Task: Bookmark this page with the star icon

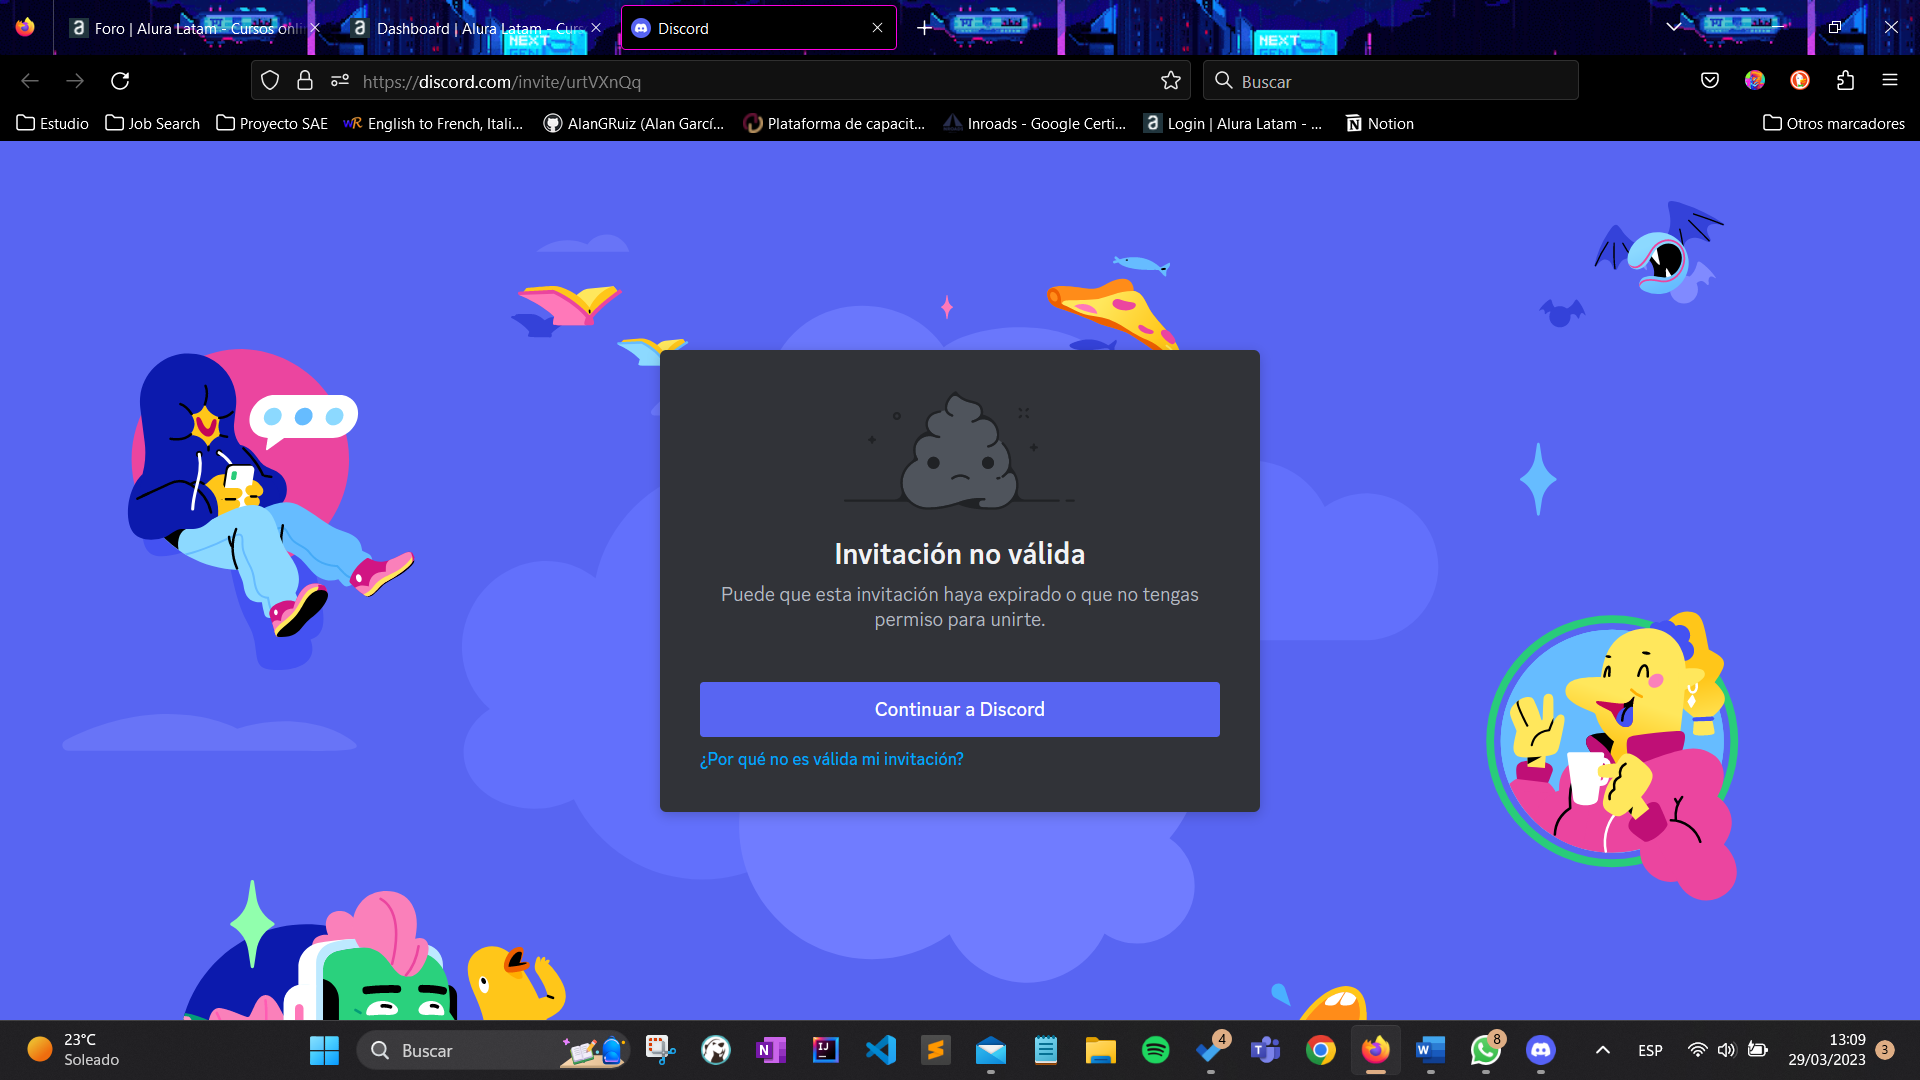Action: [x=1171, y=81]
